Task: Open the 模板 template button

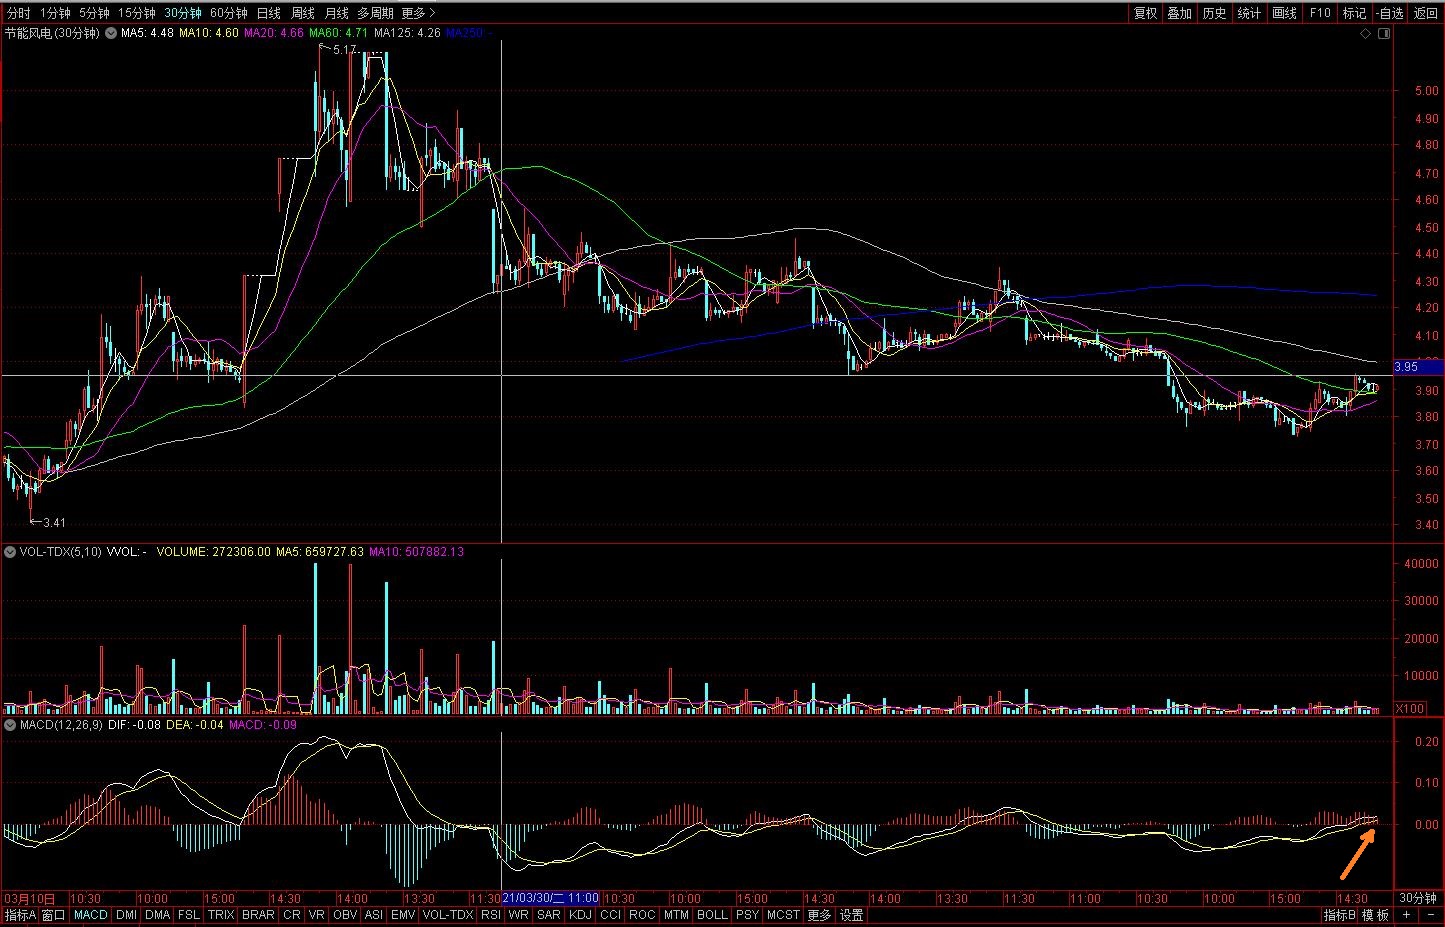Action: (1375, 915)
